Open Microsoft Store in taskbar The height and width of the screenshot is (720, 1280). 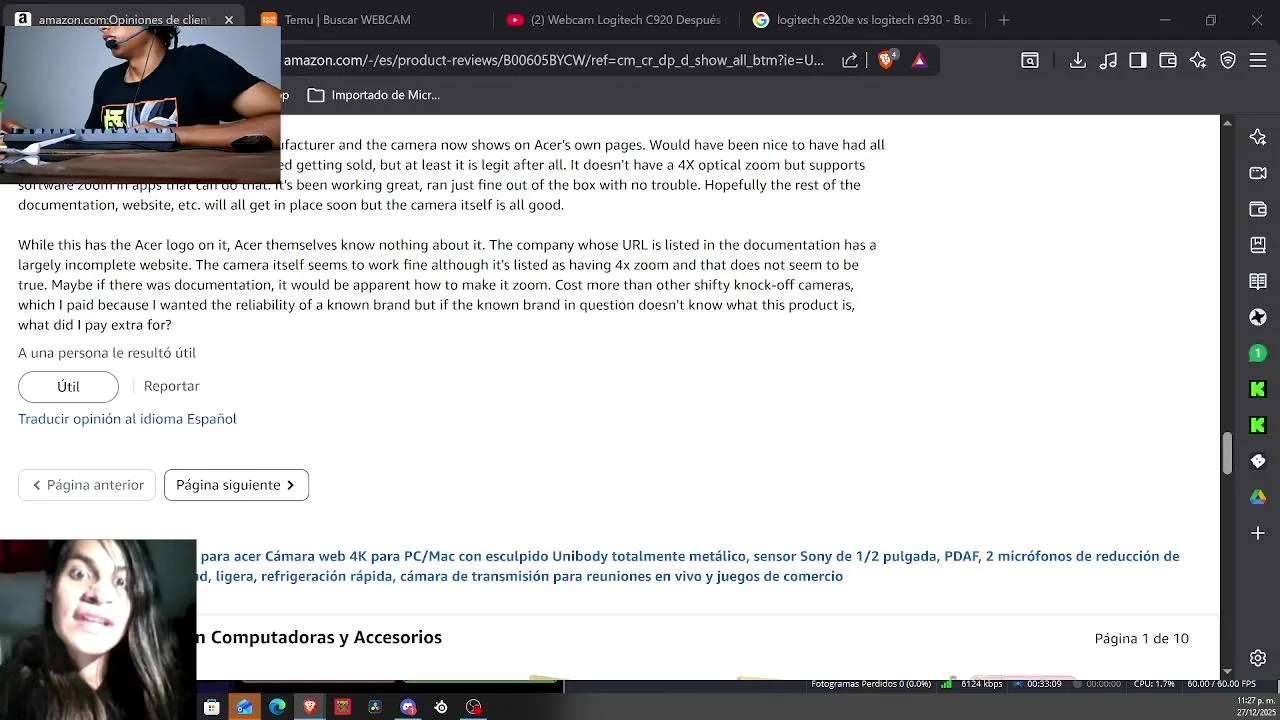212,707
